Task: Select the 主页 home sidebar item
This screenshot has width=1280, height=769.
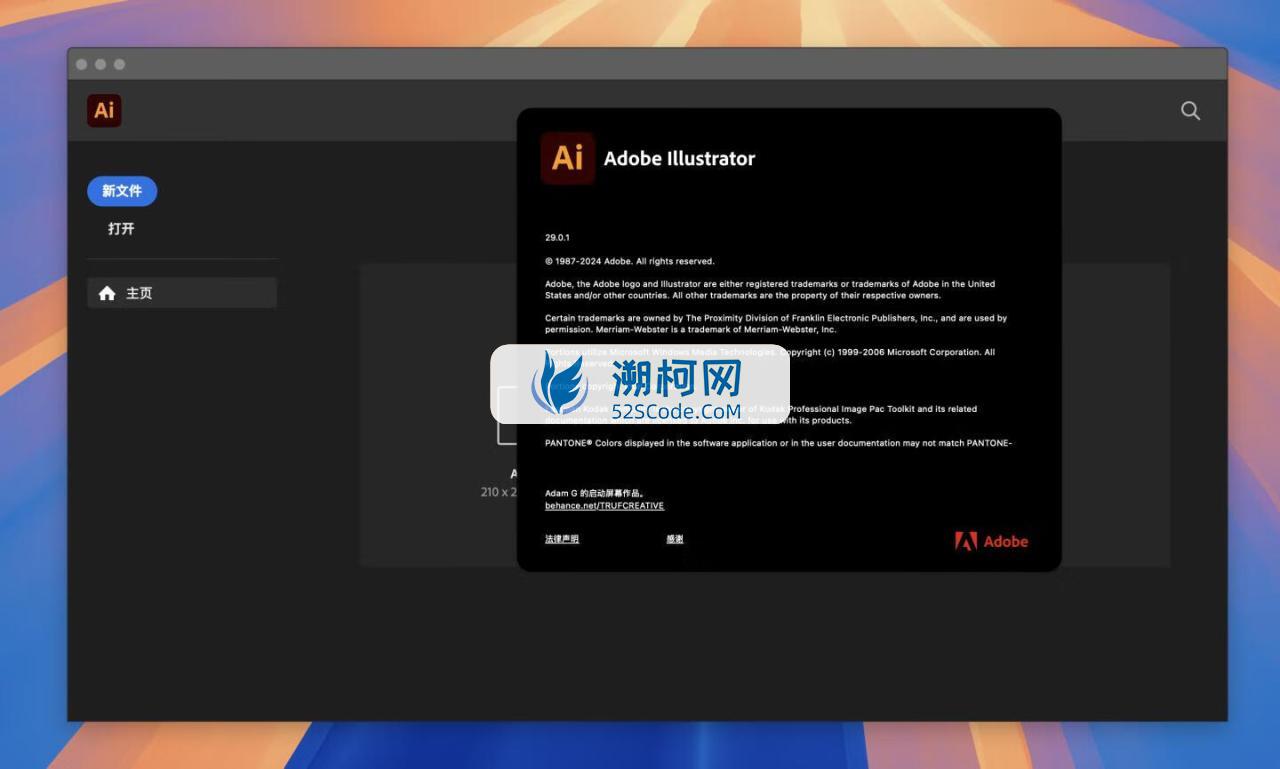Action: click(x=182, y=293)
